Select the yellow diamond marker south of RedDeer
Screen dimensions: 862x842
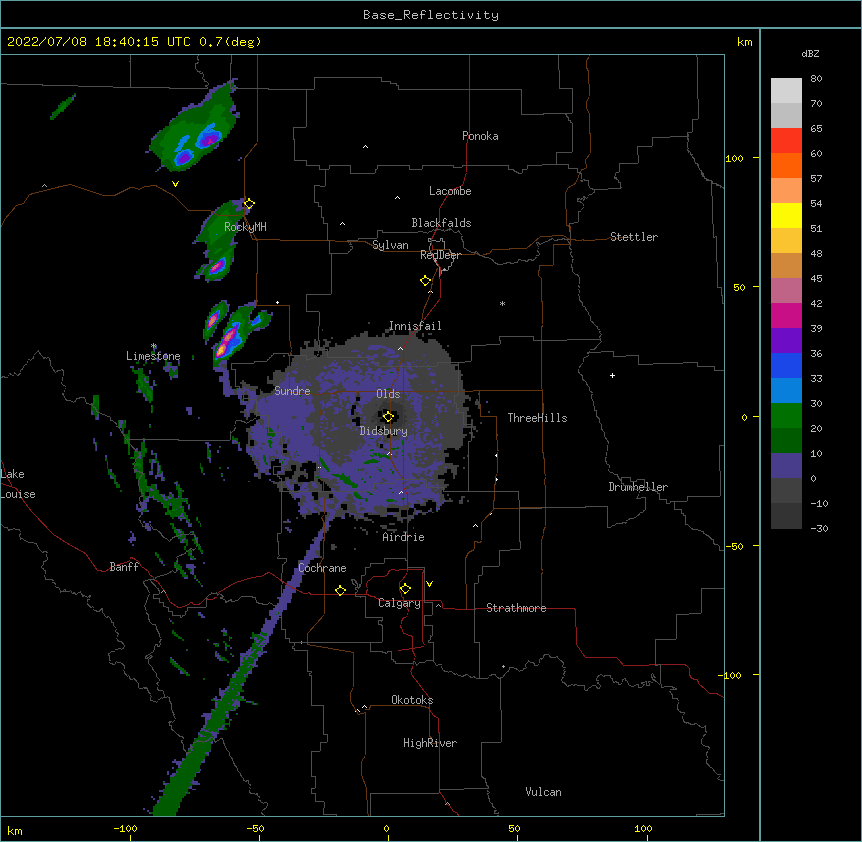point(426,281)
